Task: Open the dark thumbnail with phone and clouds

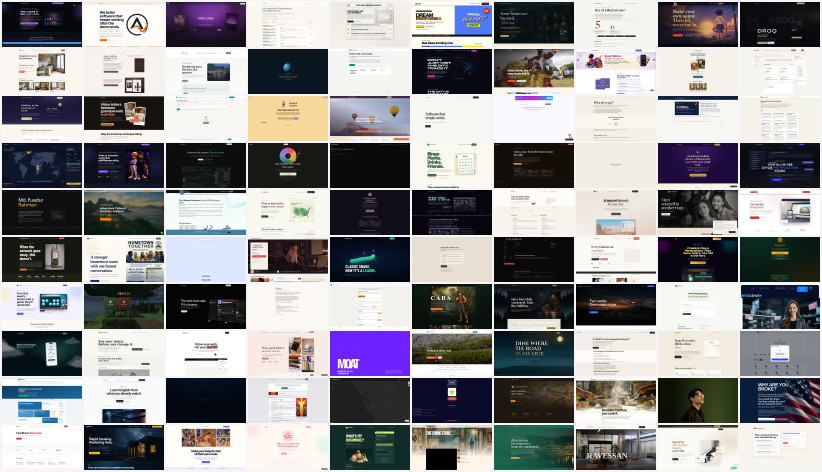Action: point(42,353)
